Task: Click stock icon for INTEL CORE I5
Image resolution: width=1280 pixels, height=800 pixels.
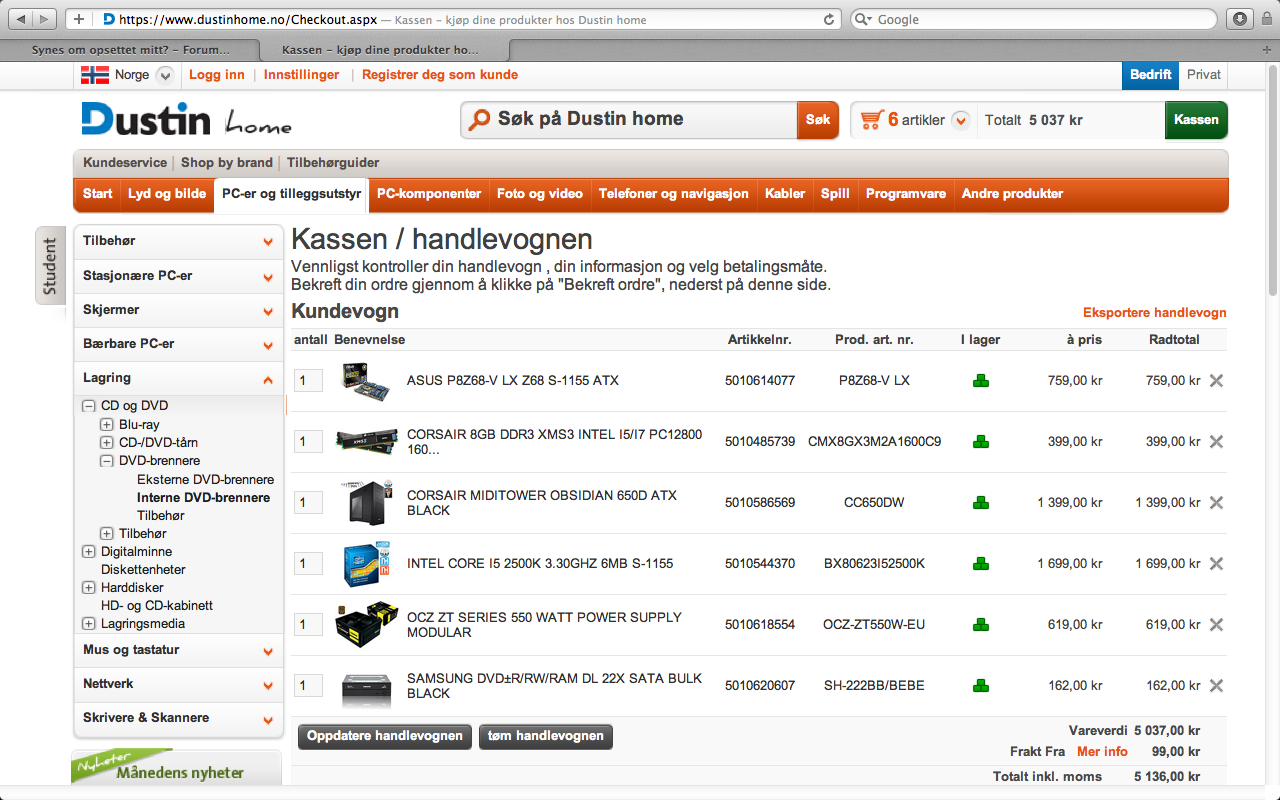Action: pos(980,563)
